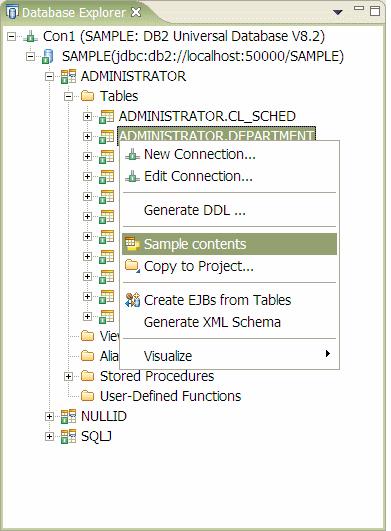This screenshot has width=391, height=531.
Task: Close the Database Explorer tab
Action: pos(136,13)
